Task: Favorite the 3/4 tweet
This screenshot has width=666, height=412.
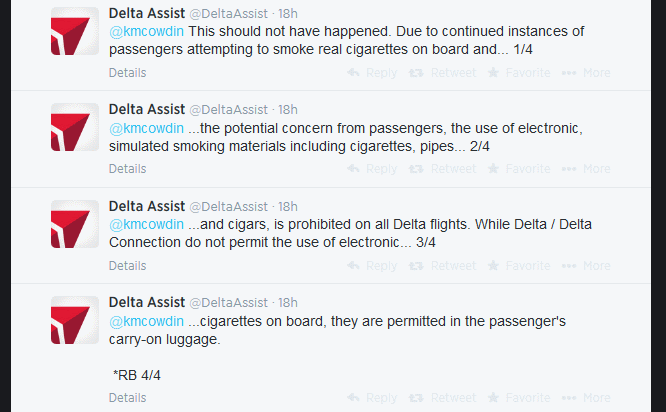Action: pos(518,266)
